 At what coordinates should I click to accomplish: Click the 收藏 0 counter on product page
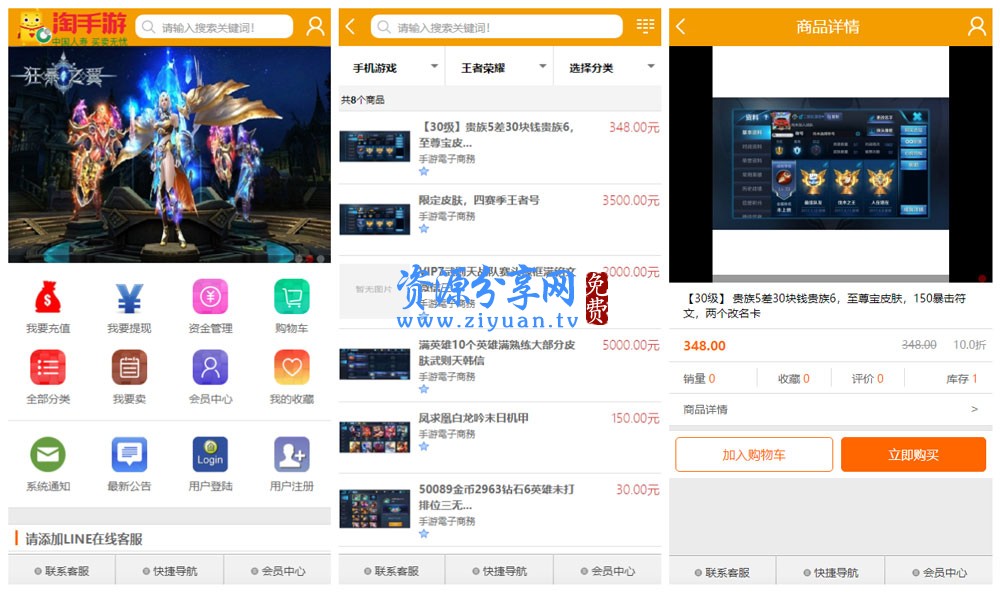click(x=793, y=379)
